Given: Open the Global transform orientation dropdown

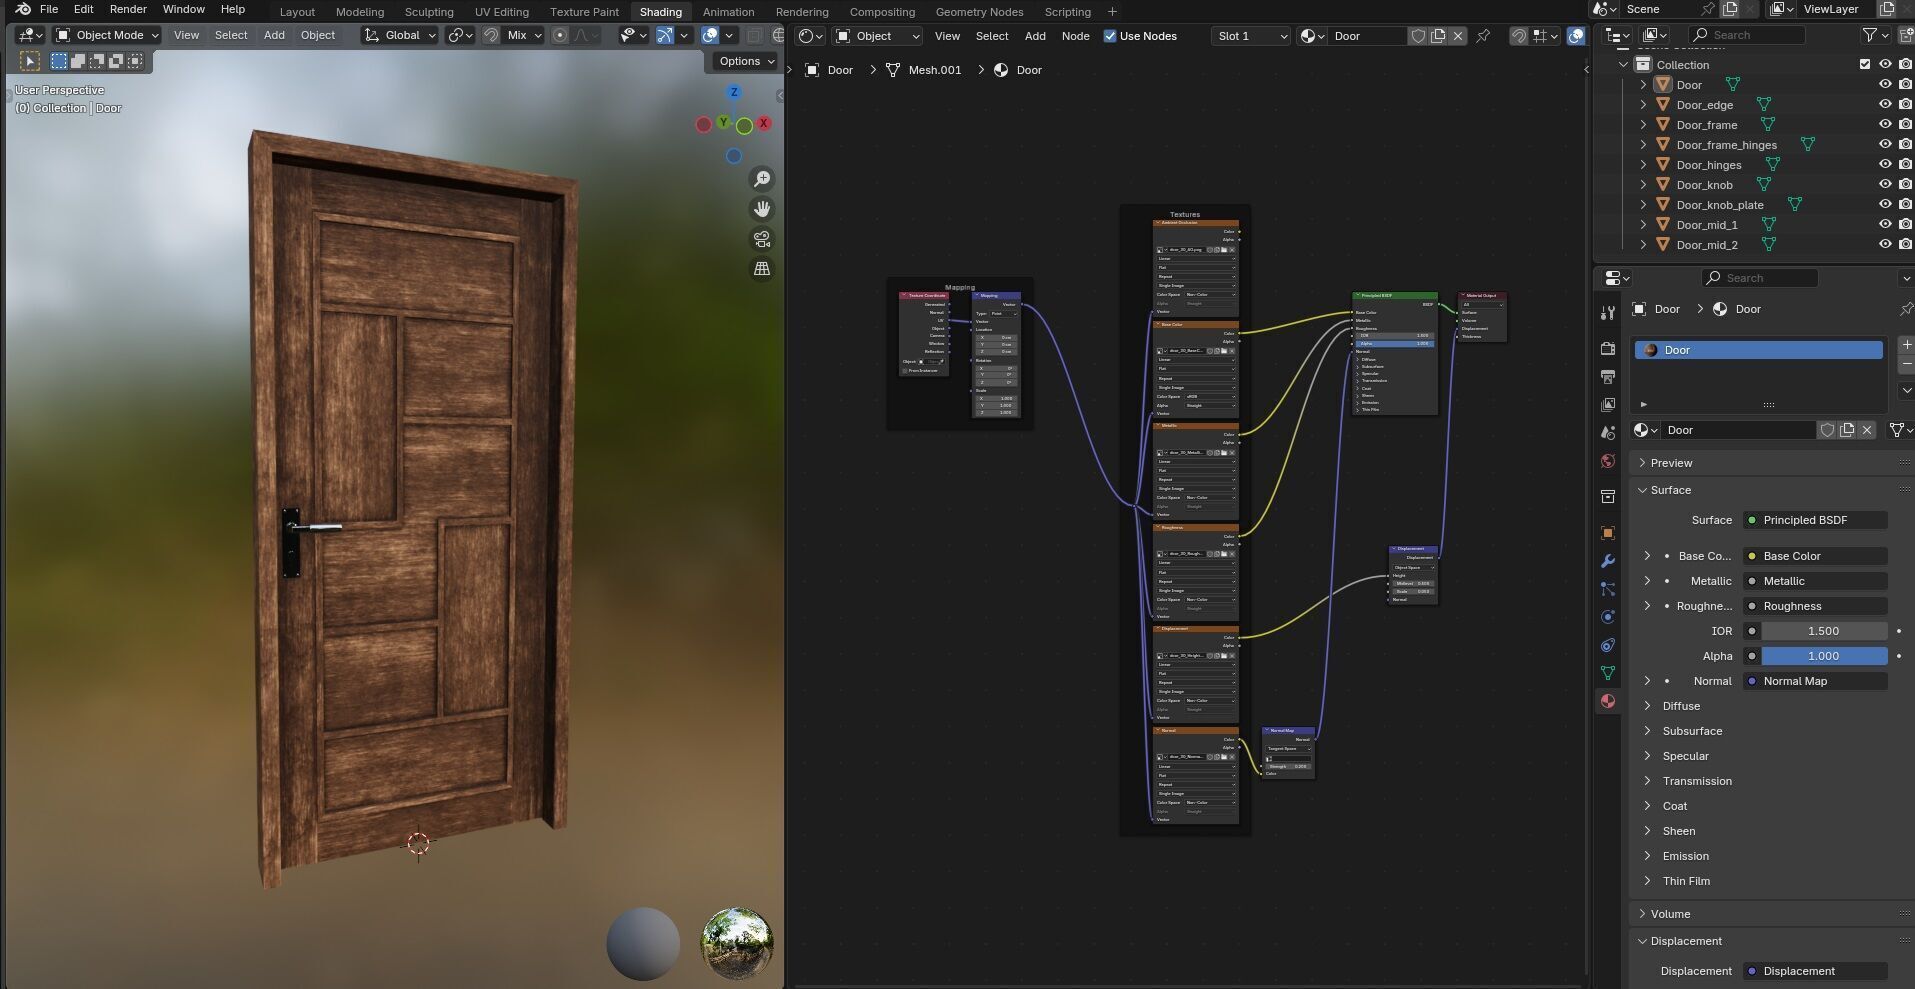Looking at the screenshot, I should click(400, 35).
